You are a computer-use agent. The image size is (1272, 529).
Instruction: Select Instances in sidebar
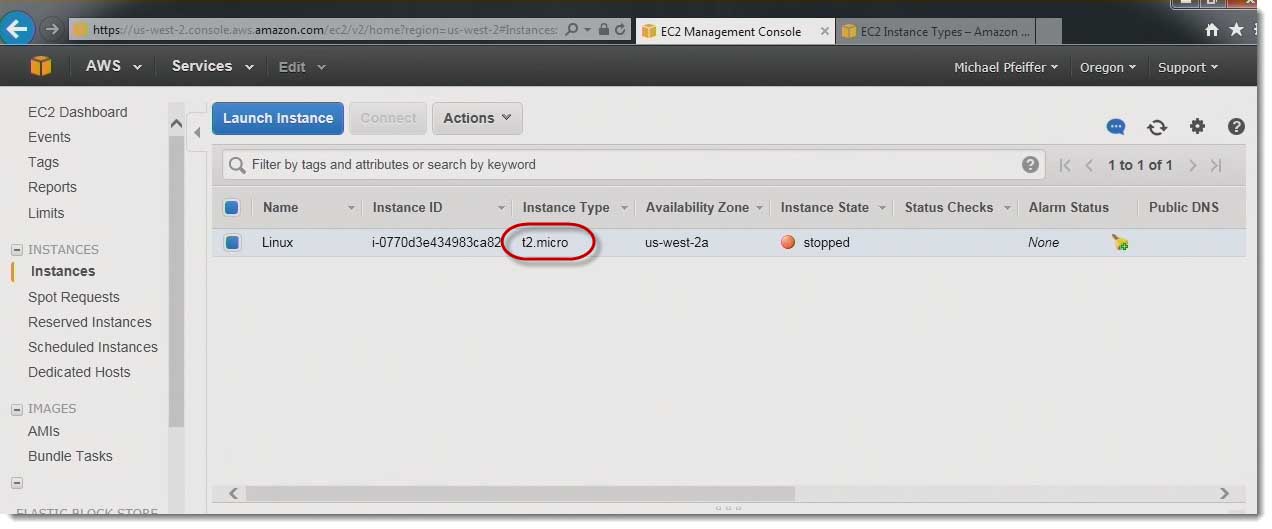pos(63,271)
